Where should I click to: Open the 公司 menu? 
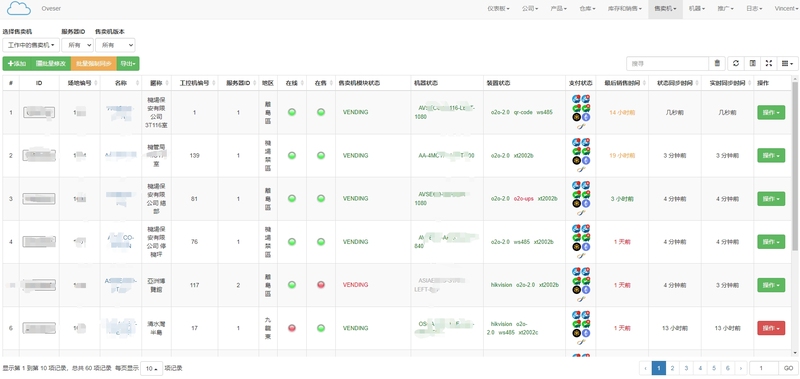click(x=530, y=9)
